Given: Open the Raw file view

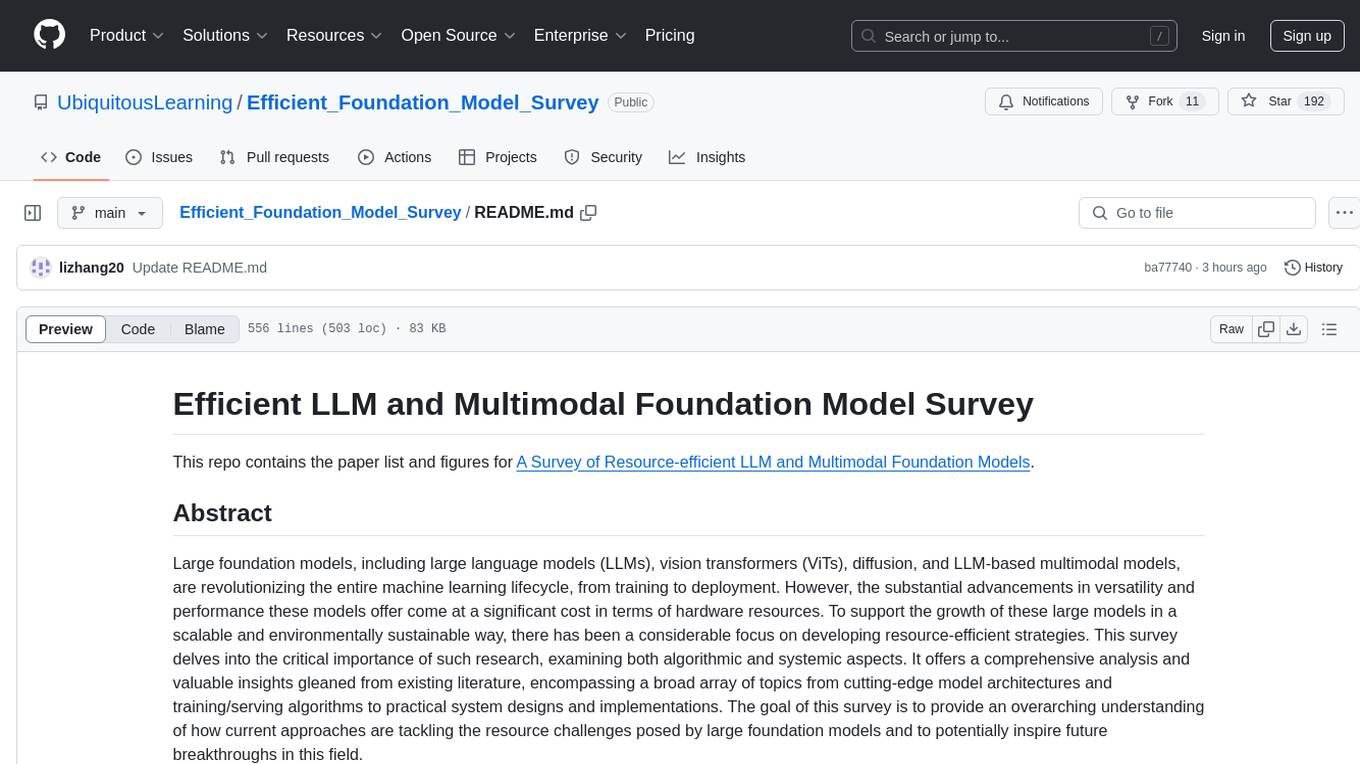Looking at the screenshot, I should (x=1231, y=329).
